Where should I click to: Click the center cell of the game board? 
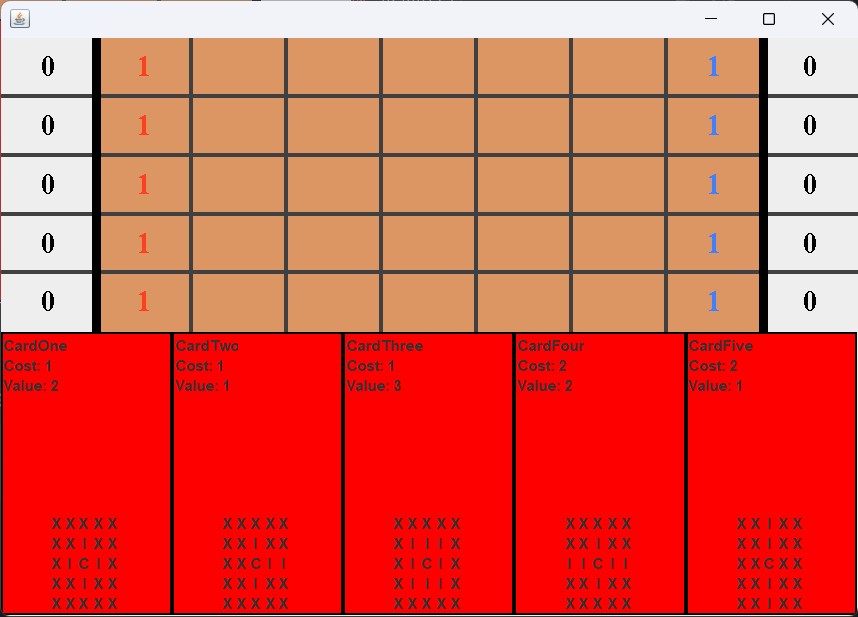(428, 184)
